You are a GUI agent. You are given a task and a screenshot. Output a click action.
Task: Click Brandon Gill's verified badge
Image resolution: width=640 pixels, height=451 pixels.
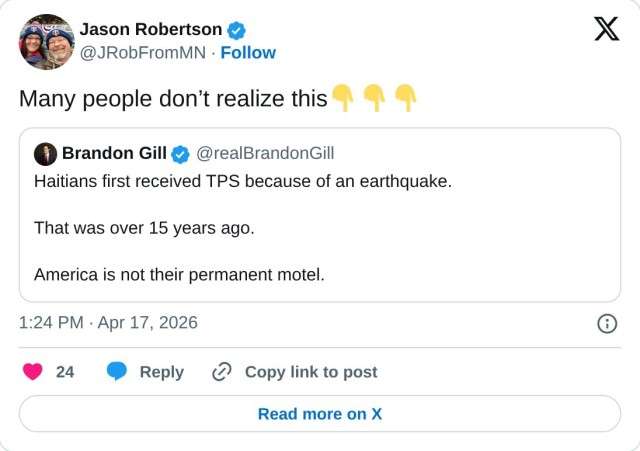(x=180, y=153)
